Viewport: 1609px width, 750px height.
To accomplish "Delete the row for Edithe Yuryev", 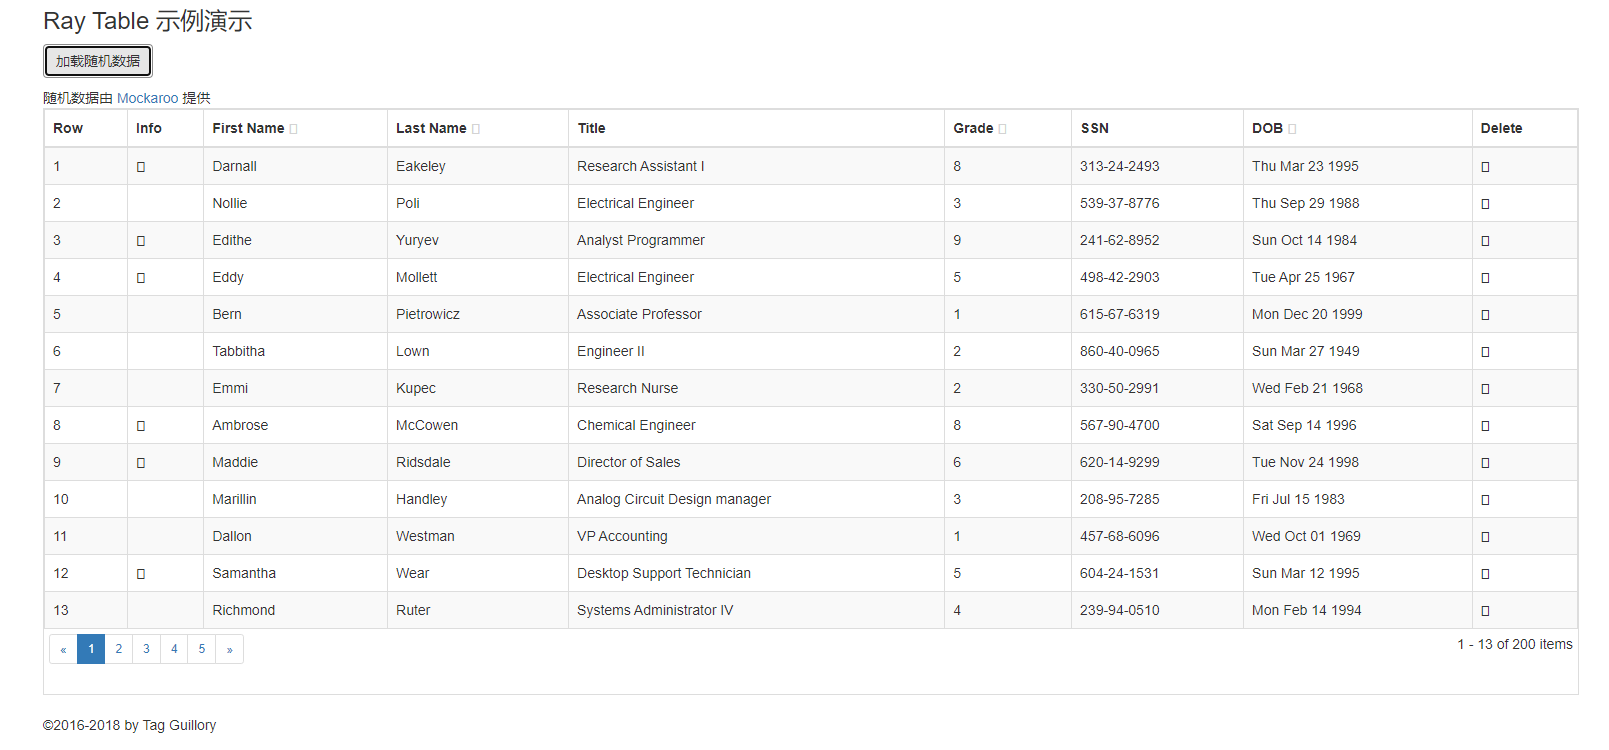I will [x=1485, y=241].
